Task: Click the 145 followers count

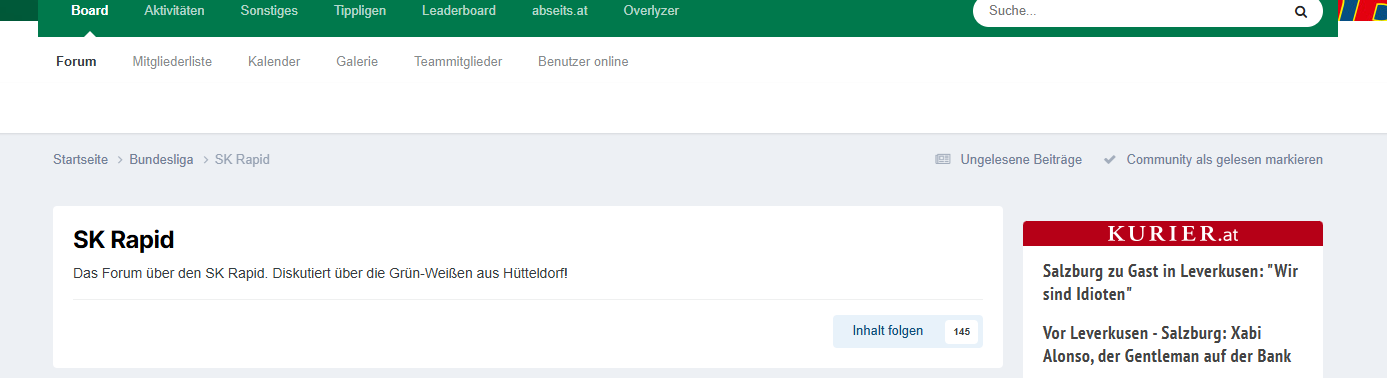Action: pyautogui.click(x=961, y=331)
